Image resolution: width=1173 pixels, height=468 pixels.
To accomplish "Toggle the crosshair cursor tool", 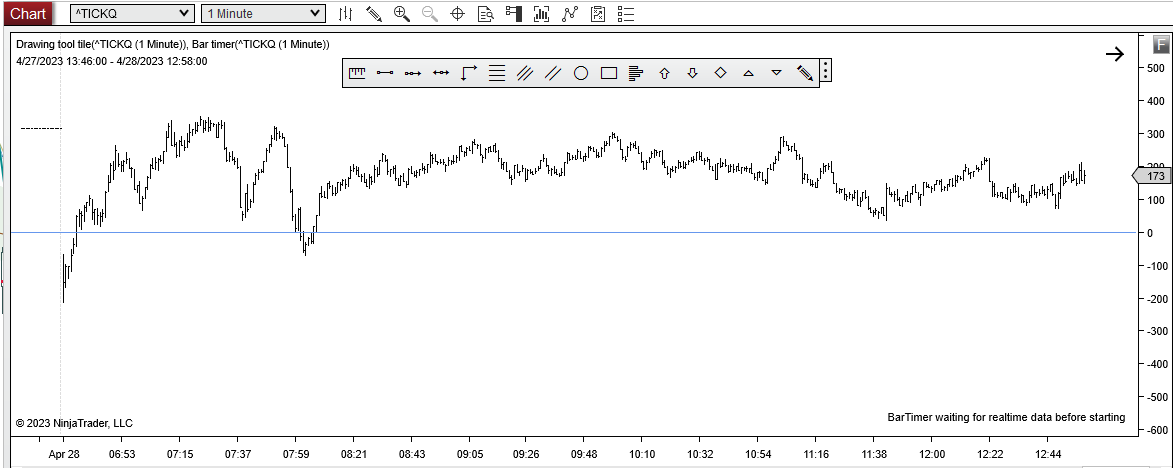I will [x=458, y=13].
